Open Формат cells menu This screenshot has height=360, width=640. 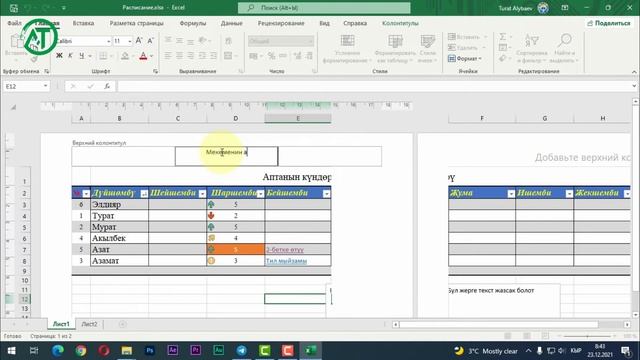click(465, 59)
